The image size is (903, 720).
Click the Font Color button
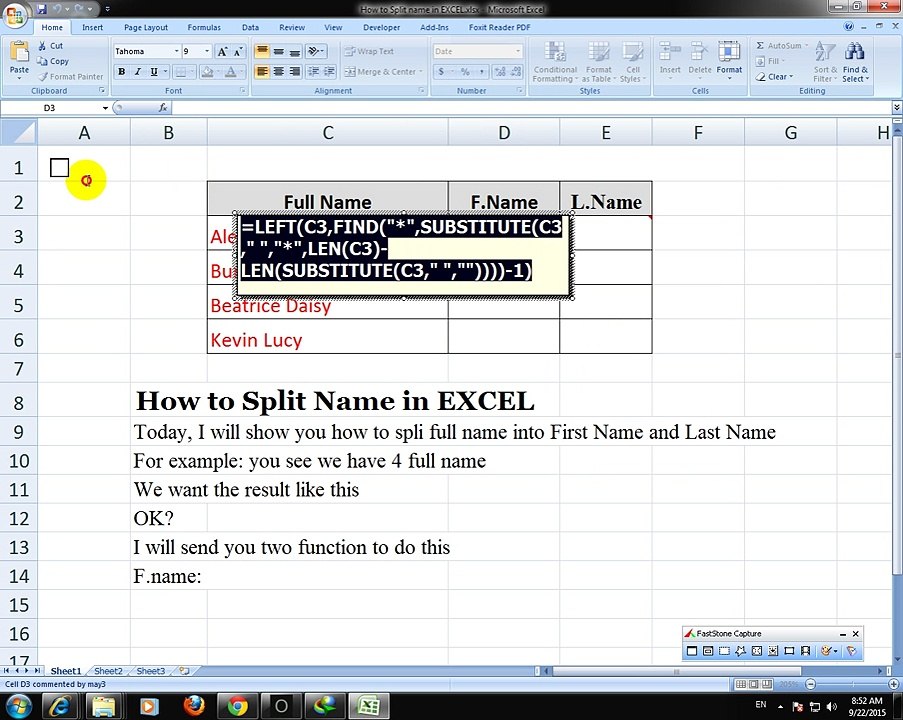tap(230, 71)
